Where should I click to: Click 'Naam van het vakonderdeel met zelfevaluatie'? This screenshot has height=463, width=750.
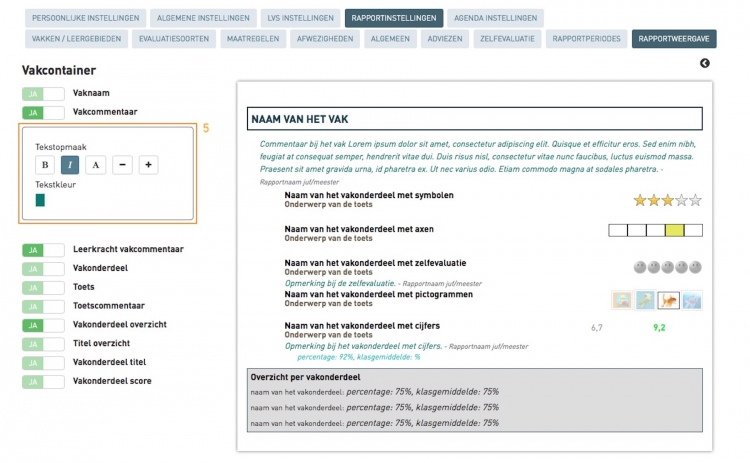(375, 263)
